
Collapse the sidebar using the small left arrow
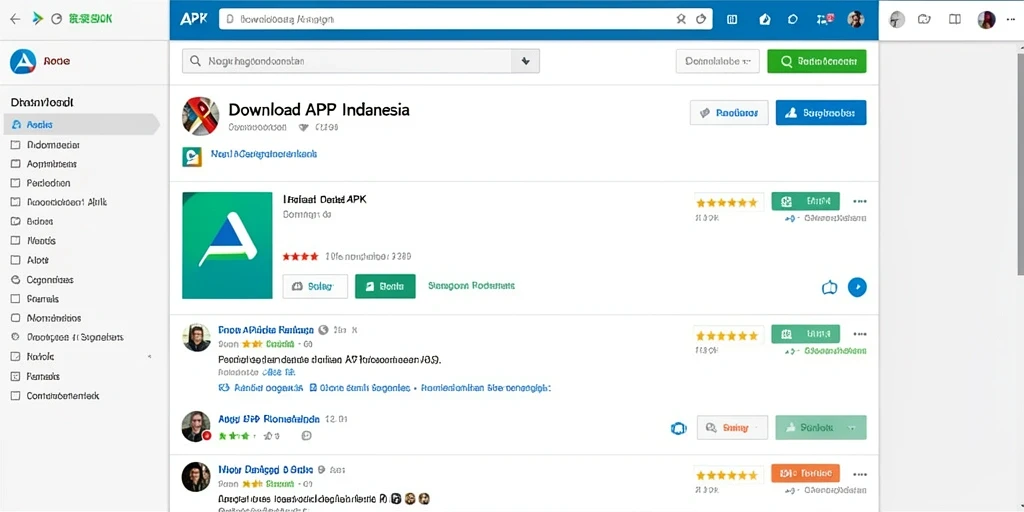[150, 357]
